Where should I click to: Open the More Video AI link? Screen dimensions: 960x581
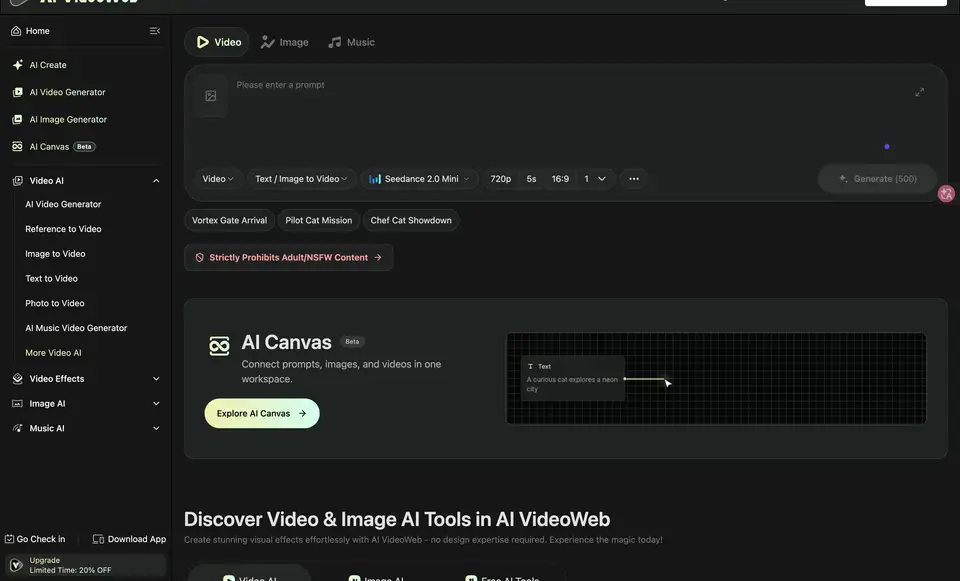53,353
